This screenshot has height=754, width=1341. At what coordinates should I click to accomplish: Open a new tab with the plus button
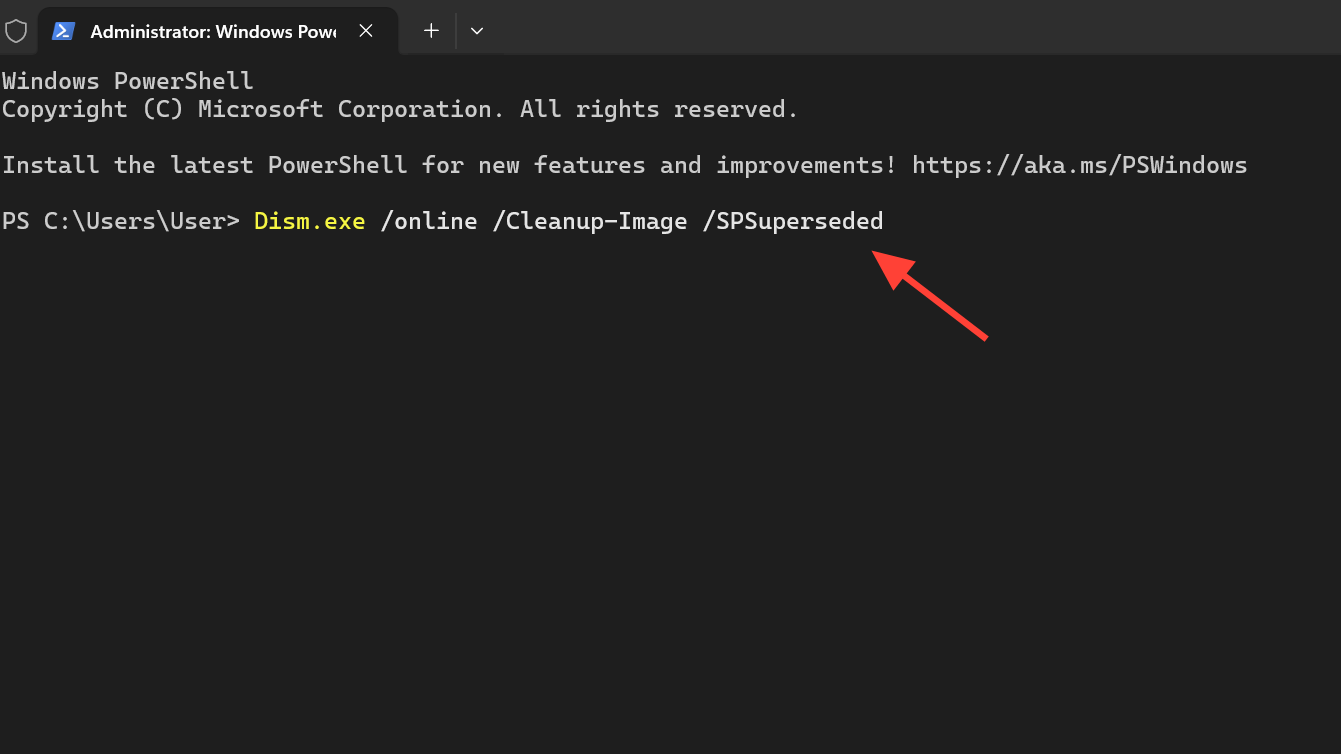click(431, 31)
